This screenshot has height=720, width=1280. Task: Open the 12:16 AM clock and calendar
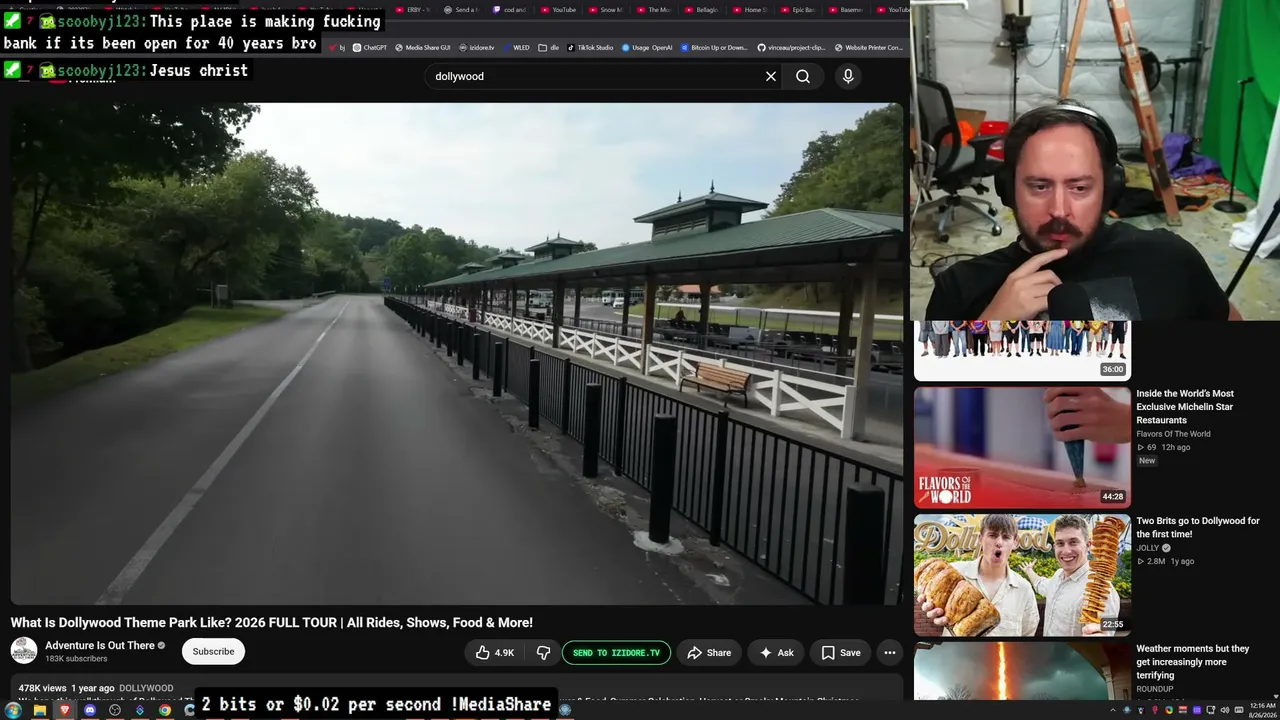tap(1262, 711)
